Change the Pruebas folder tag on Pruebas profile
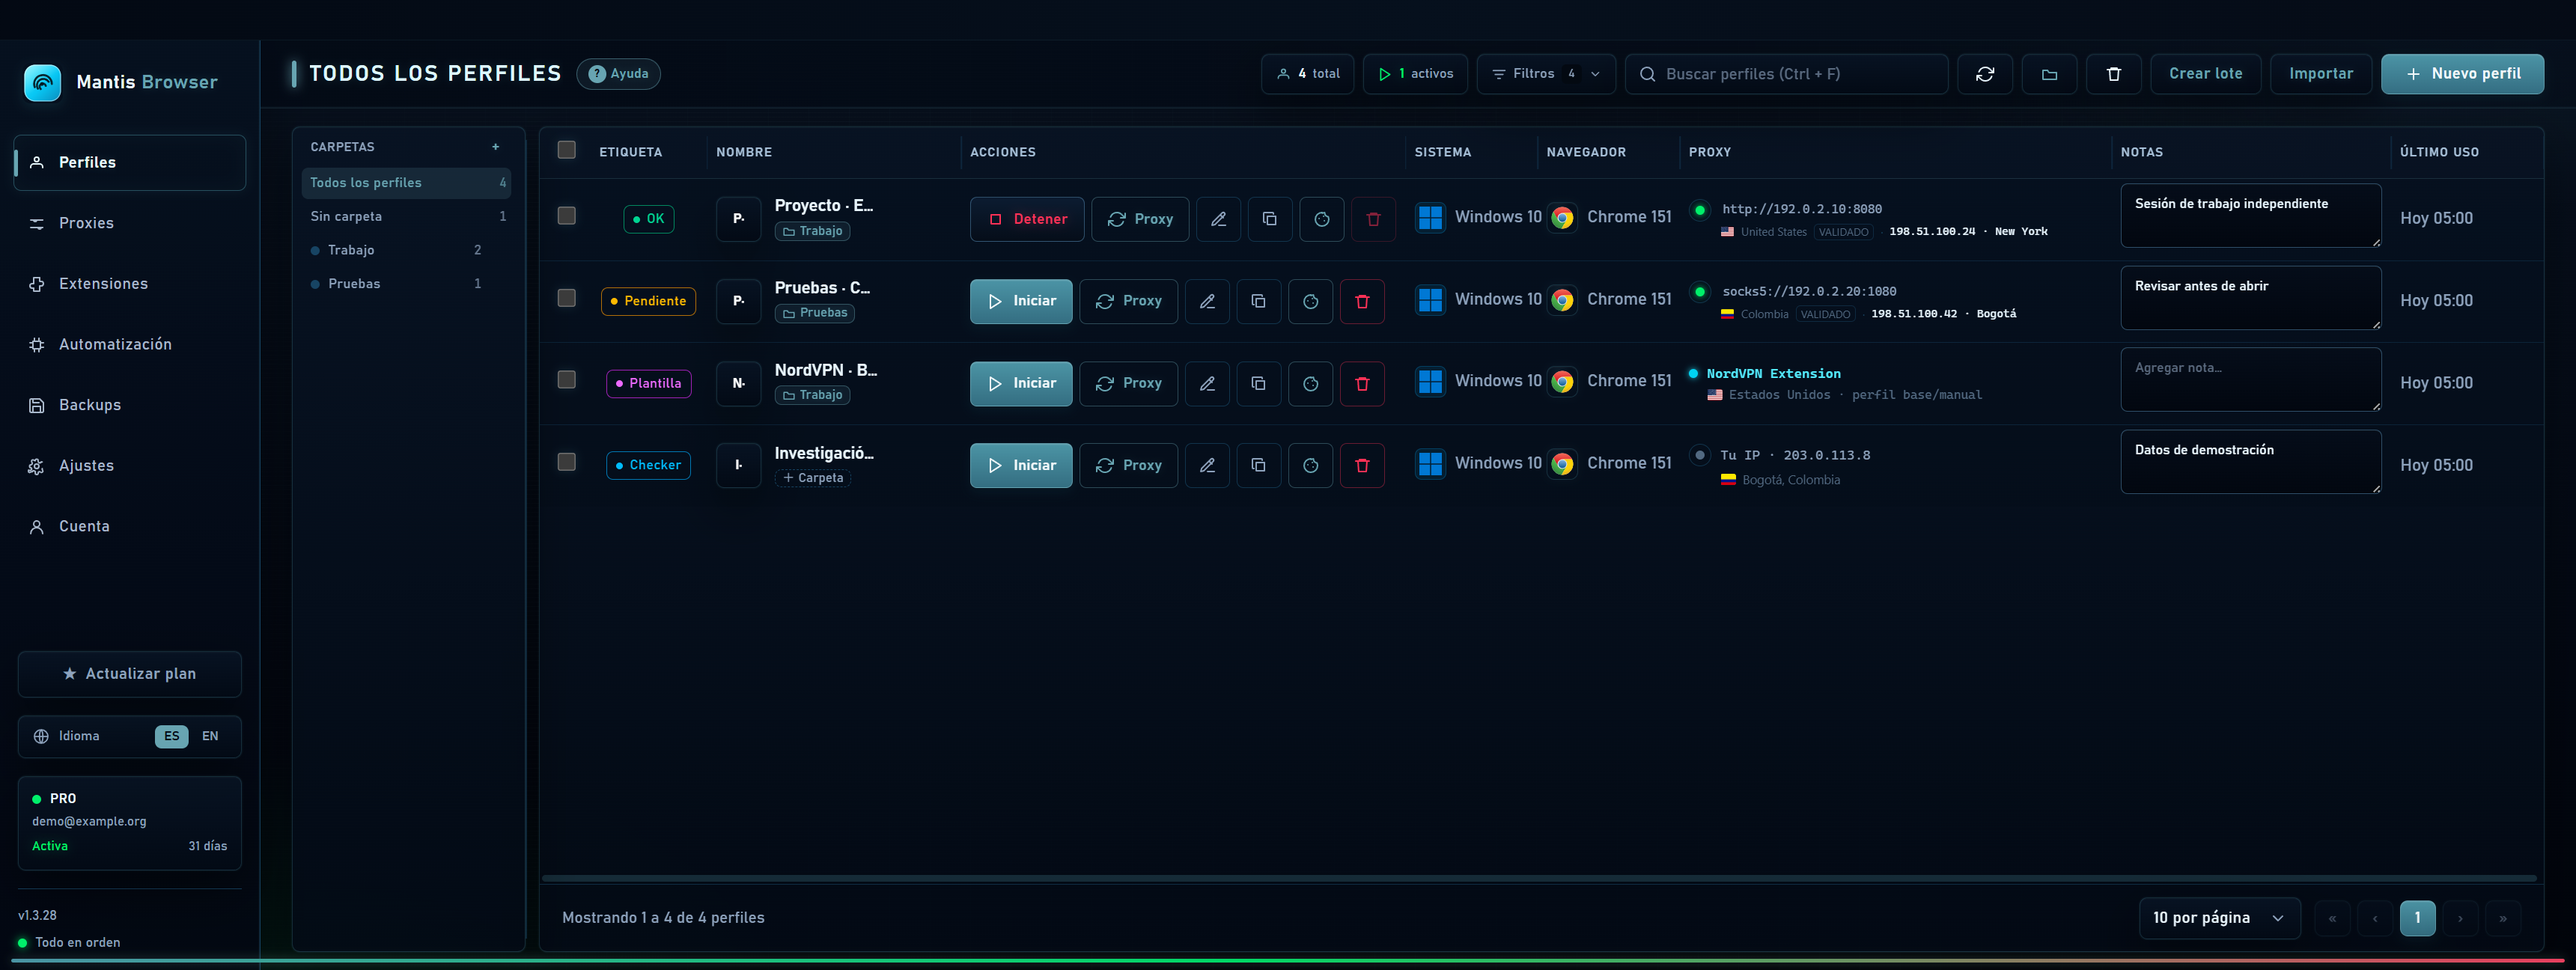The image size is (2576, 970). [x=815, y=313]
